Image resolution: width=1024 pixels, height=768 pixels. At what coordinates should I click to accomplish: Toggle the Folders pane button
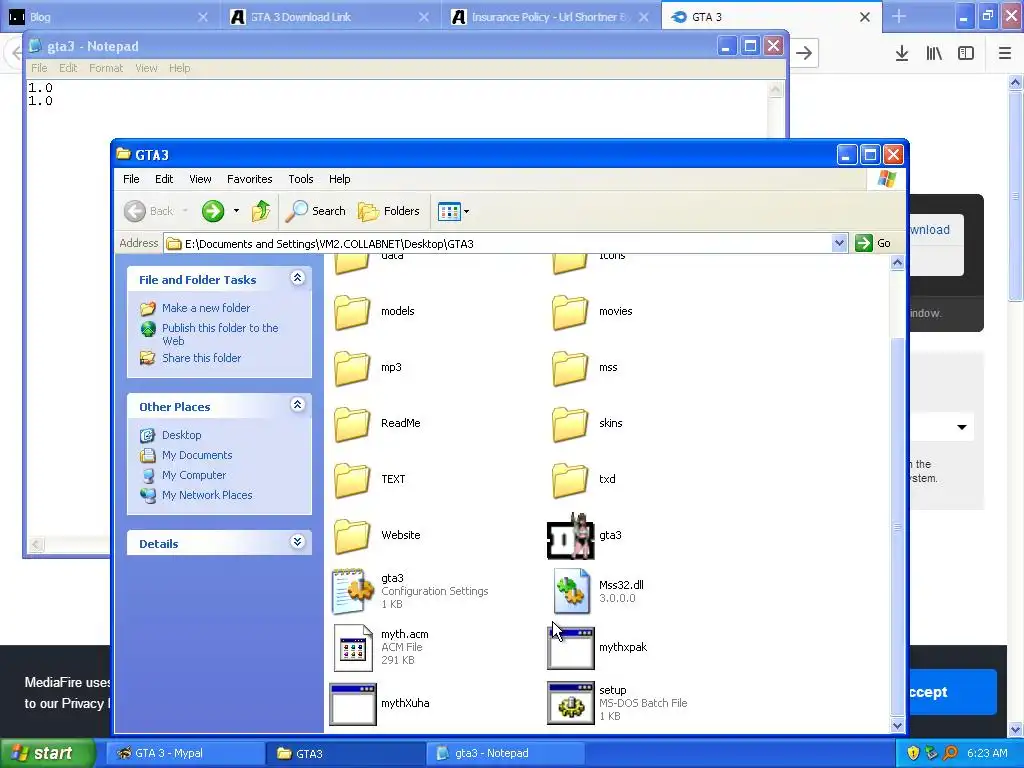click(x=389, y=211)
